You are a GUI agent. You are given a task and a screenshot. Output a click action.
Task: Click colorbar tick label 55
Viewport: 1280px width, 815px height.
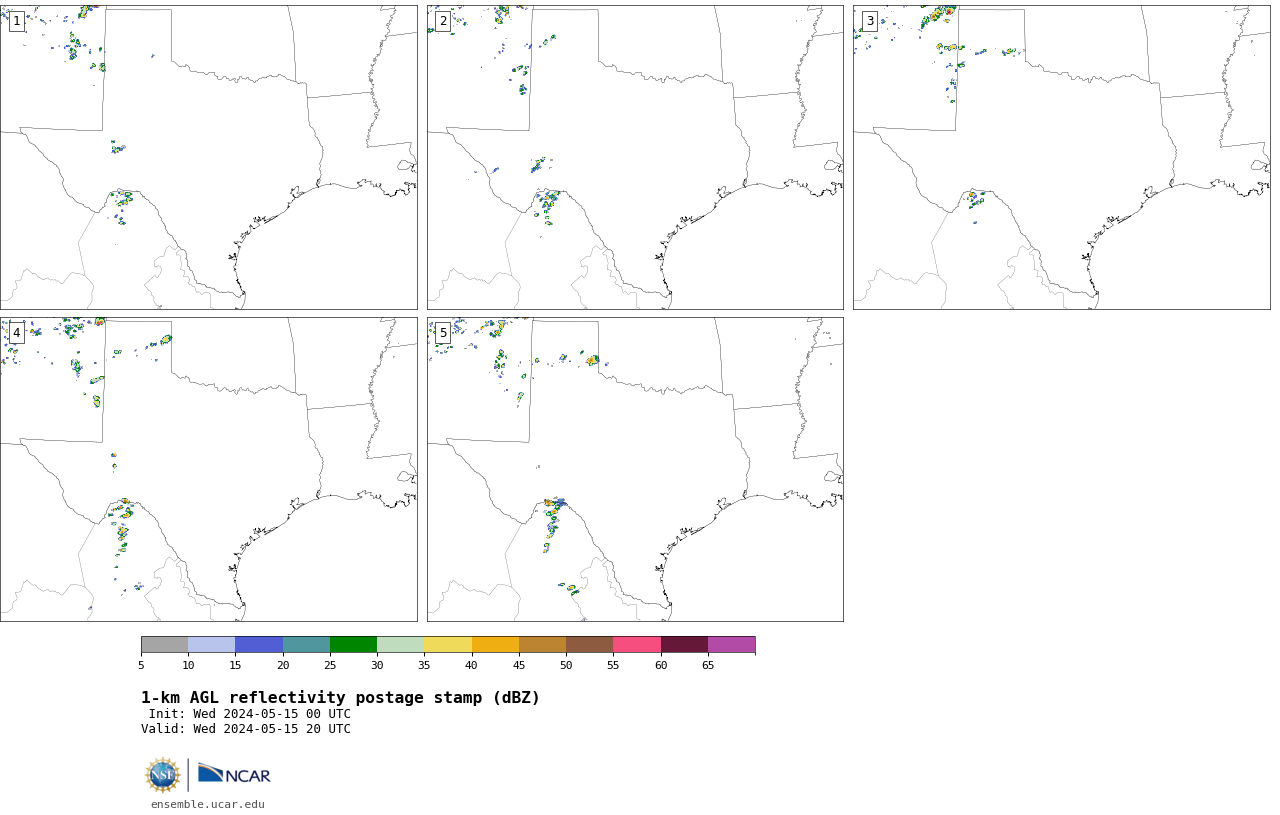[x=613, y=665]
